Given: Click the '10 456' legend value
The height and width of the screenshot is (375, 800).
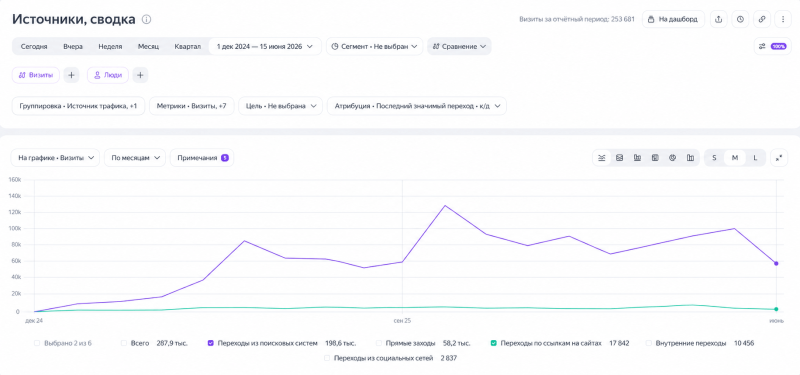Looking at the screenshot, I should tap(744, 343).
